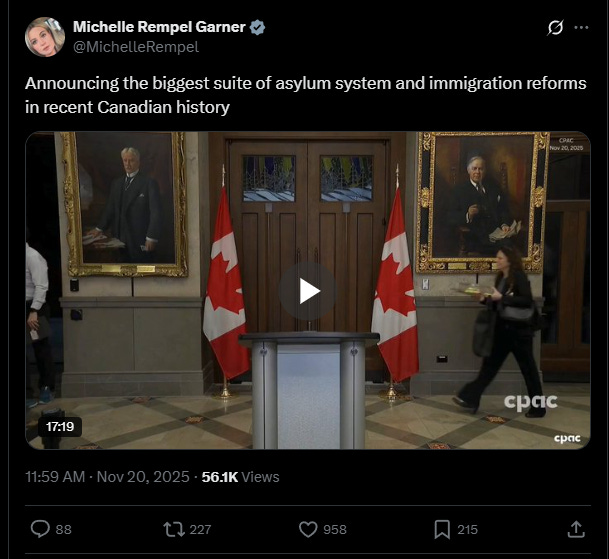Open the @MichelleRempel handle link
Screen dimensions: 609x559
click(136, 47)
